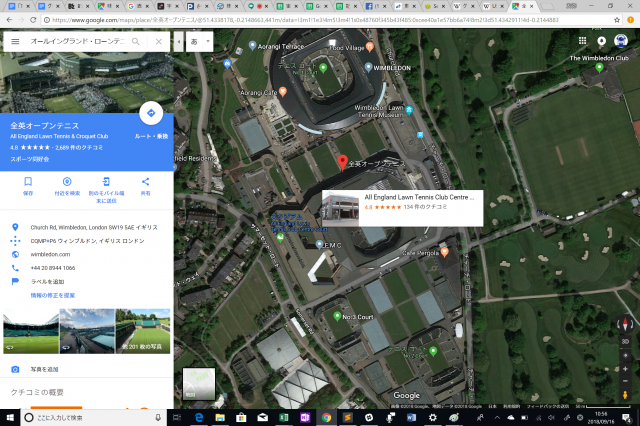
Task: Click ラベルを追加 add label
Action: coord(47,282)
